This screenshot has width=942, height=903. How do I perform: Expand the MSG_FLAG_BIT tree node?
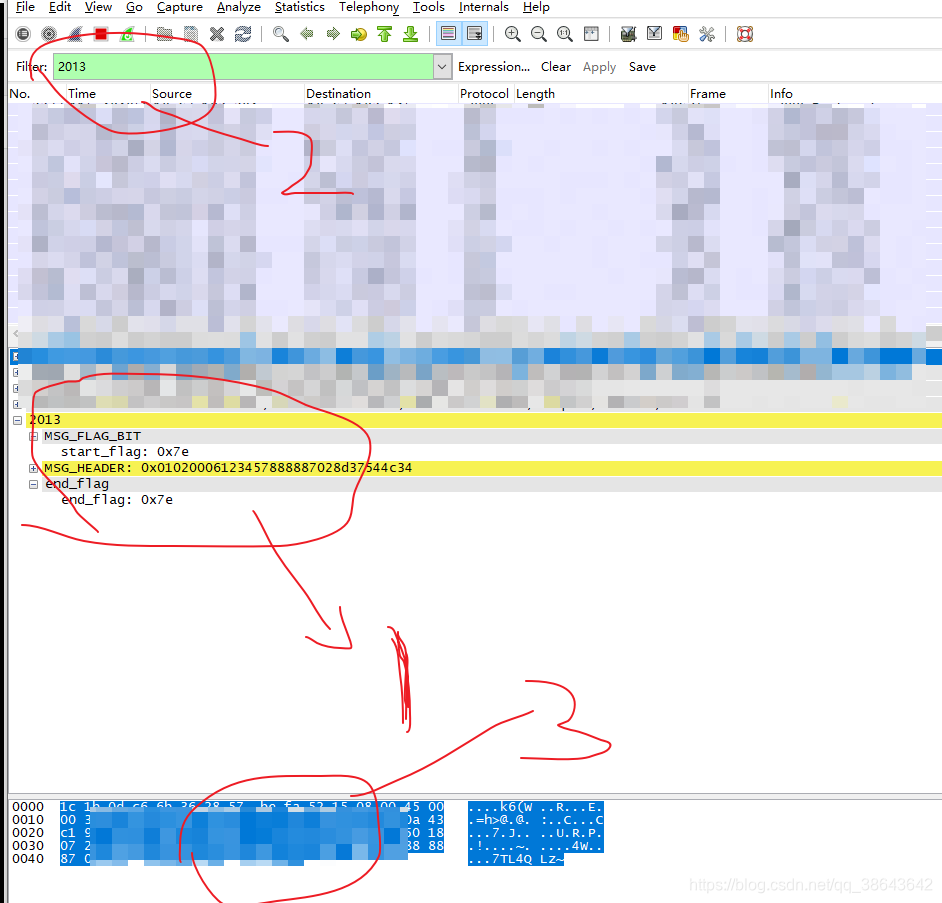tap(34, 436)
